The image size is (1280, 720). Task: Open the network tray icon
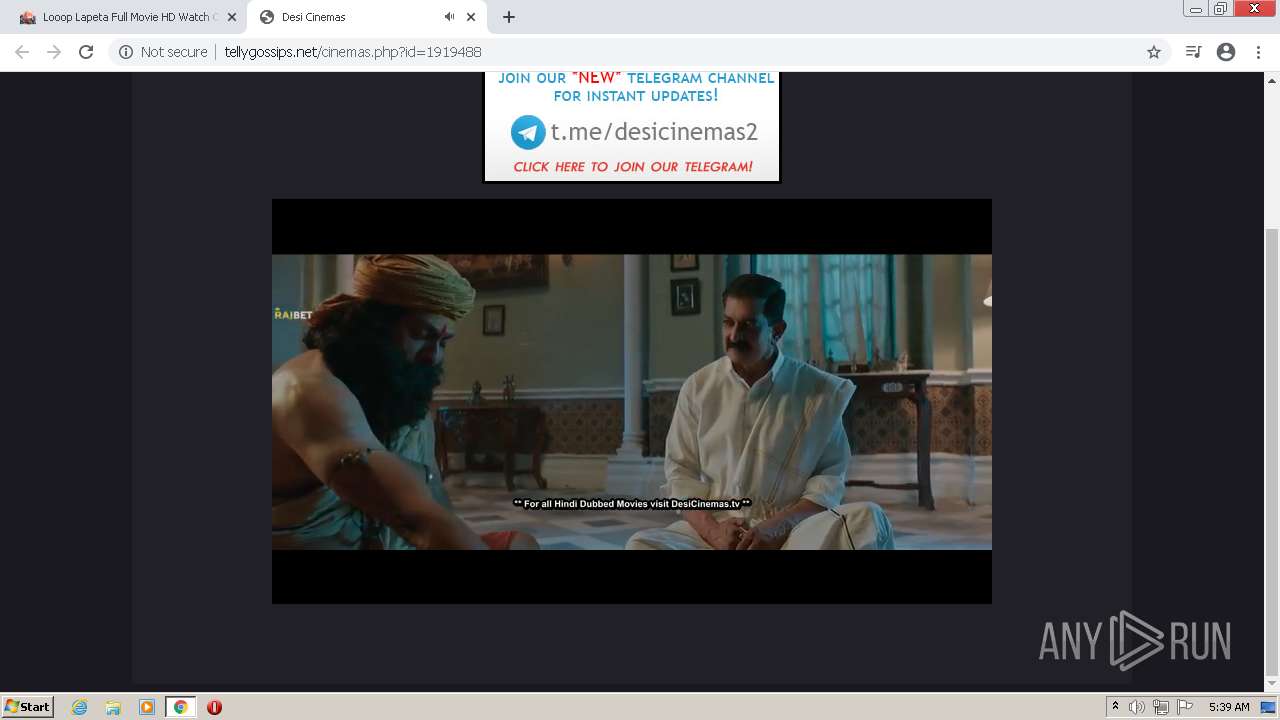[1161, 707]
